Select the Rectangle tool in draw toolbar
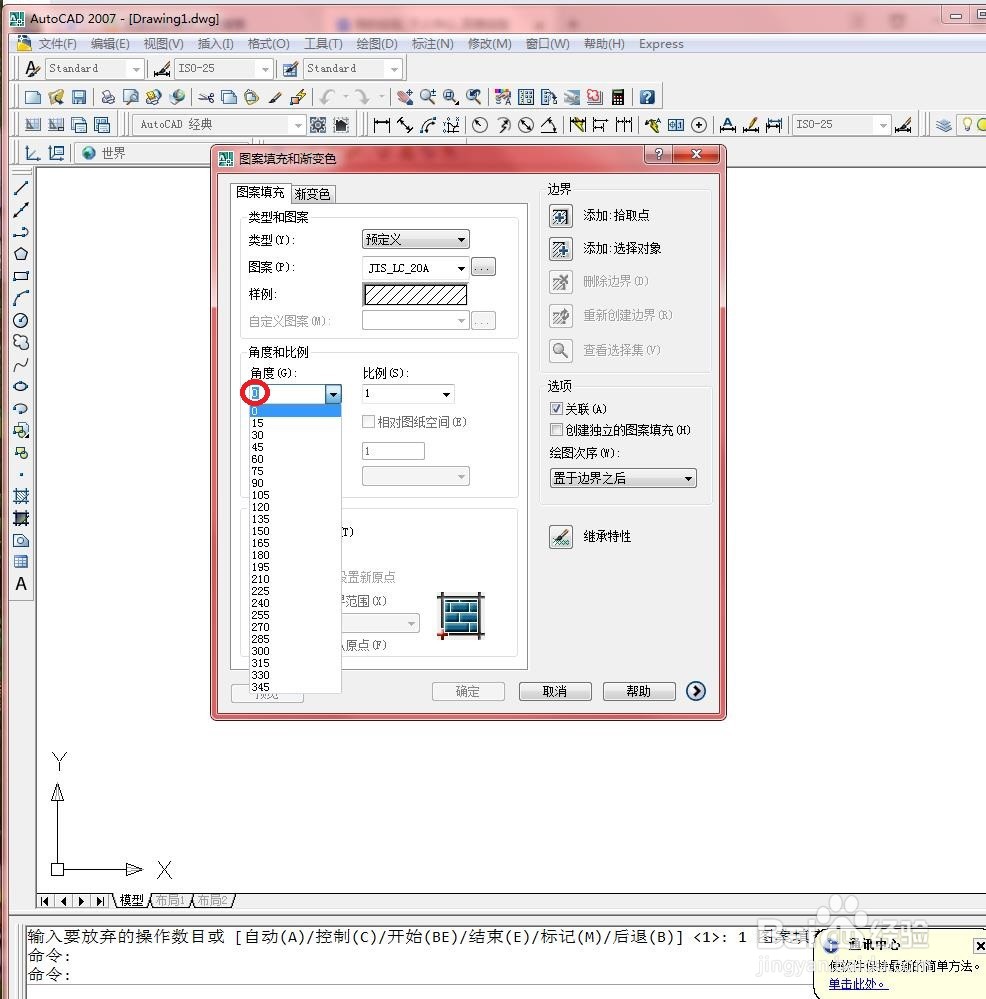 [x=21, y=276]
